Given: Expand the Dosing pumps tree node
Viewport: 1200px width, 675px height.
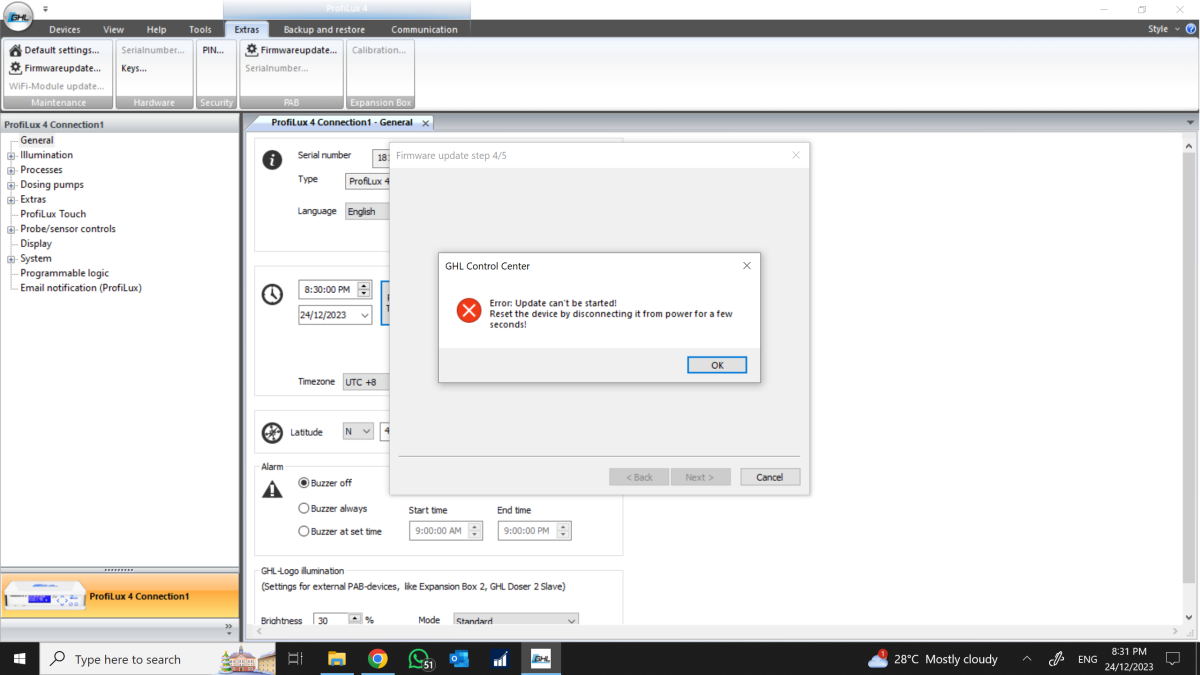Looking at the screenshot, I should [11, 185].
